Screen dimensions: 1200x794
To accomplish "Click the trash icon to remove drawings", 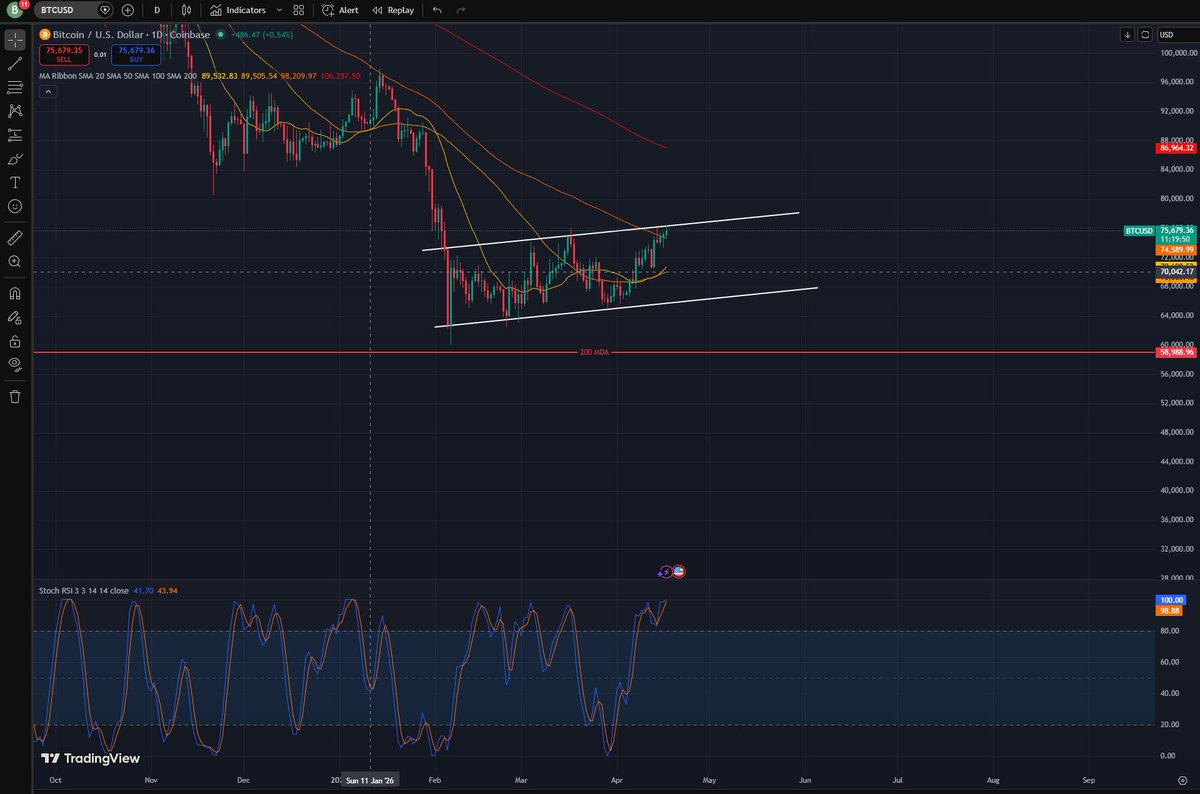I will [x=15, y=396].
